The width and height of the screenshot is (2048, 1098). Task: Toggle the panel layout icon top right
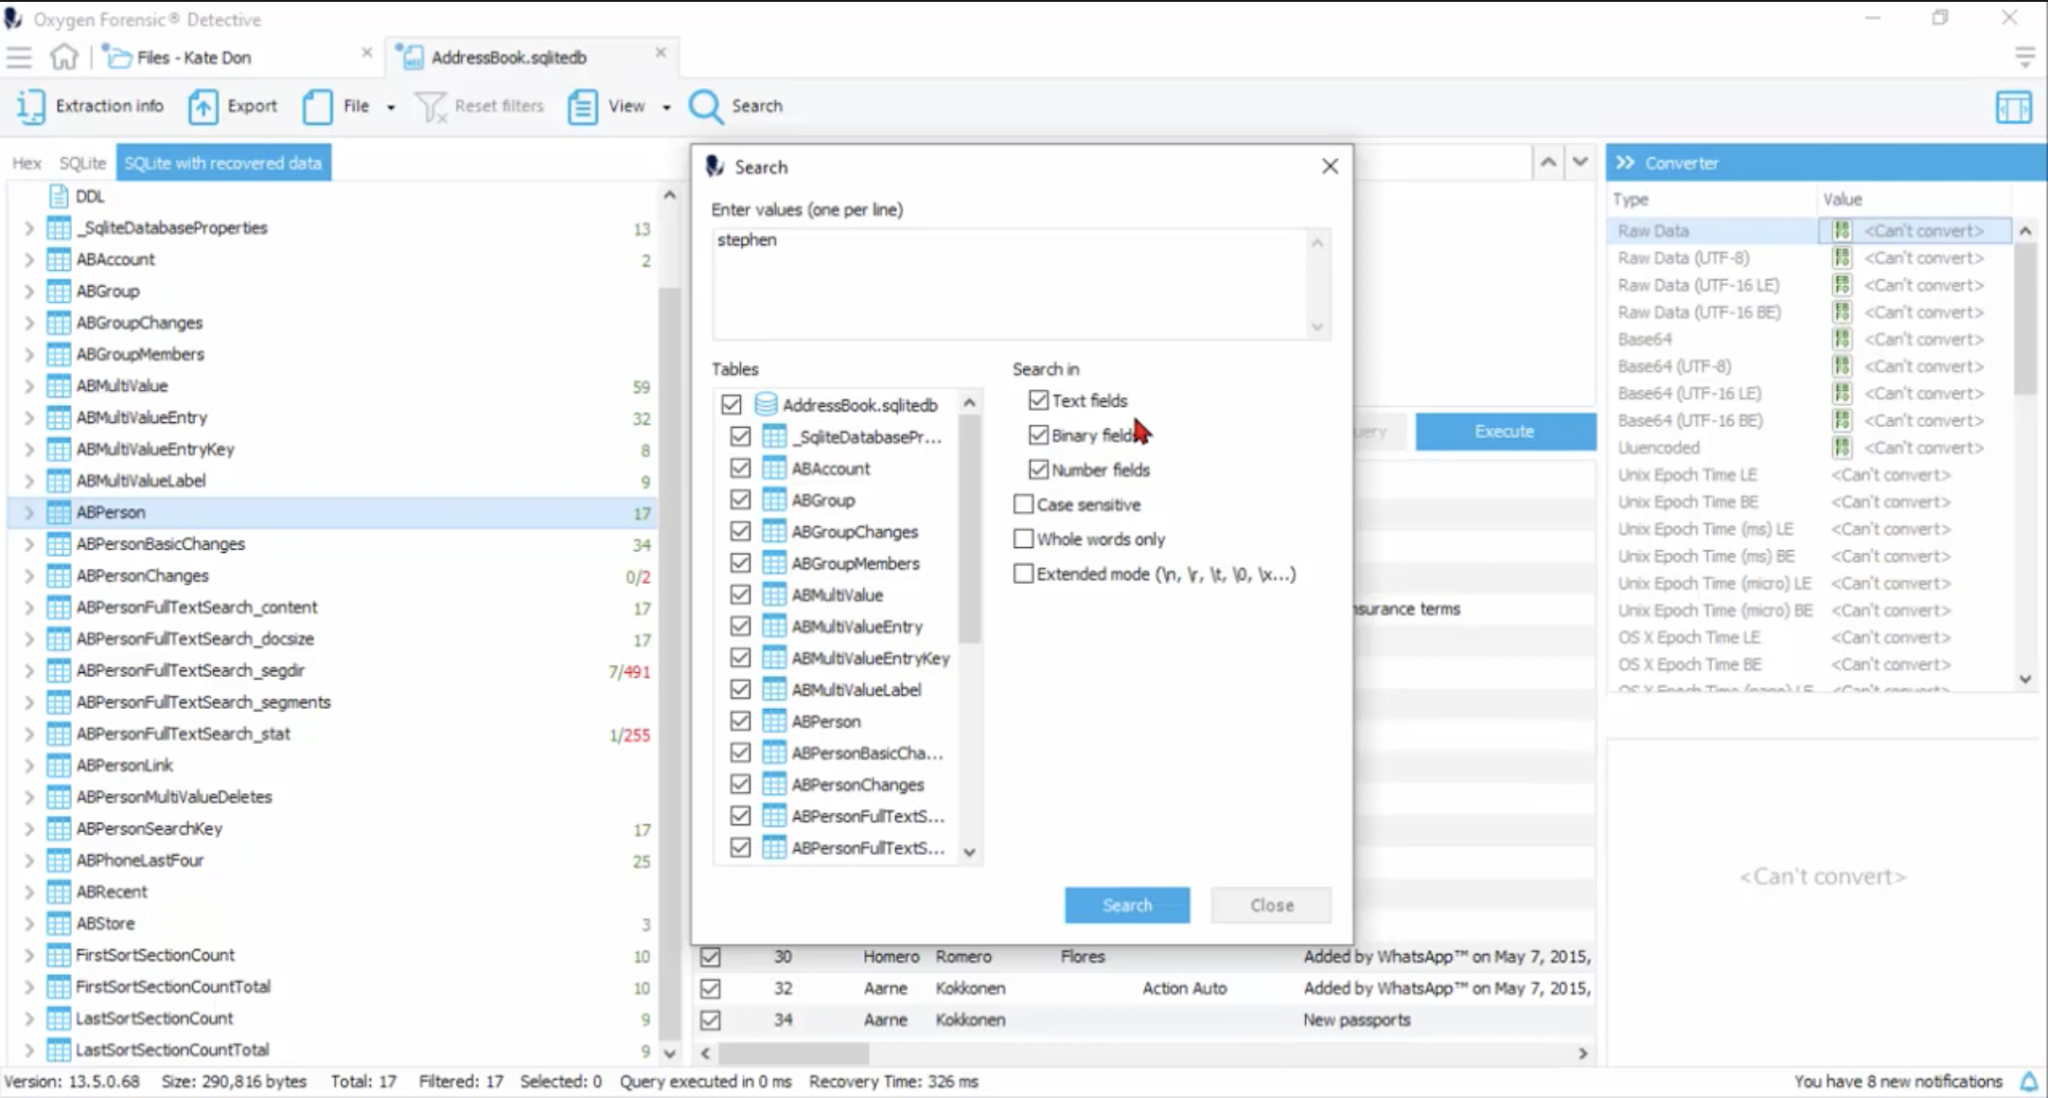tap(2014, 107)
